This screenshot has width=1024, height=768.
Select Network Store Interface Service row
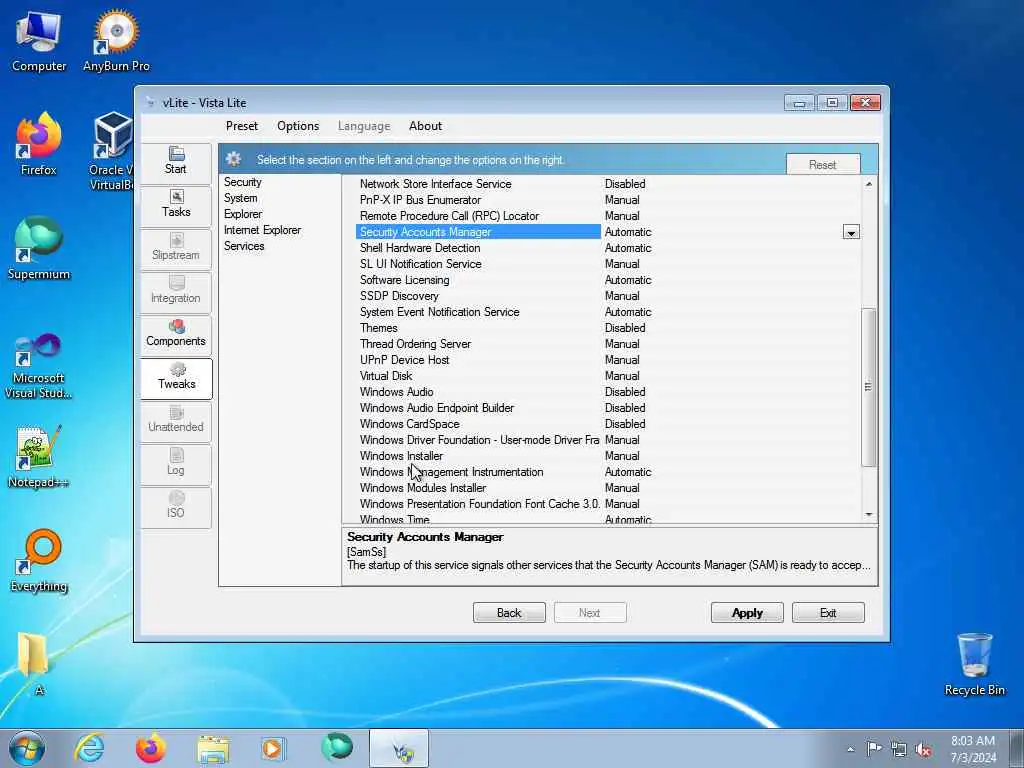609,184
